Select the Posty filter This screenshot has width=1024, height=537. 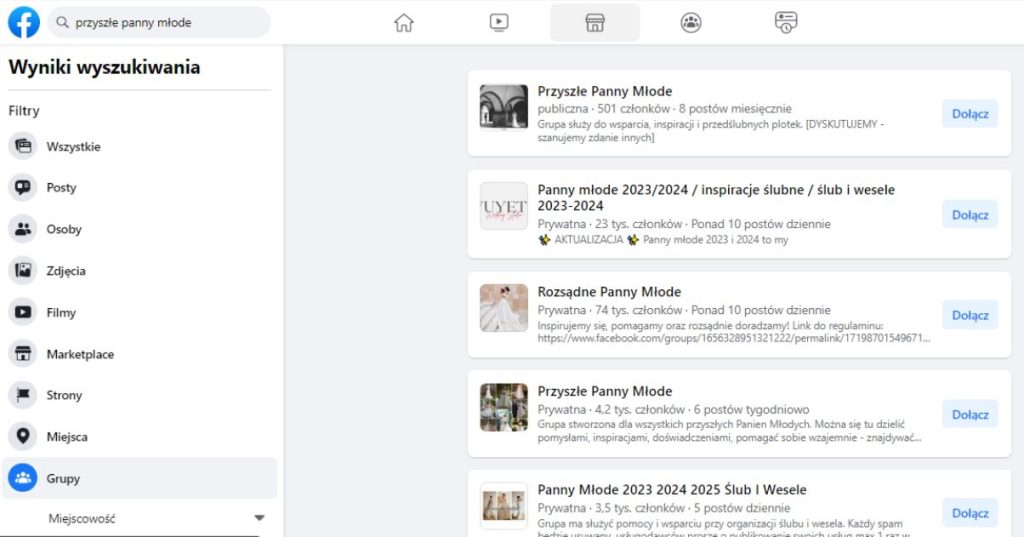[61, 188]
